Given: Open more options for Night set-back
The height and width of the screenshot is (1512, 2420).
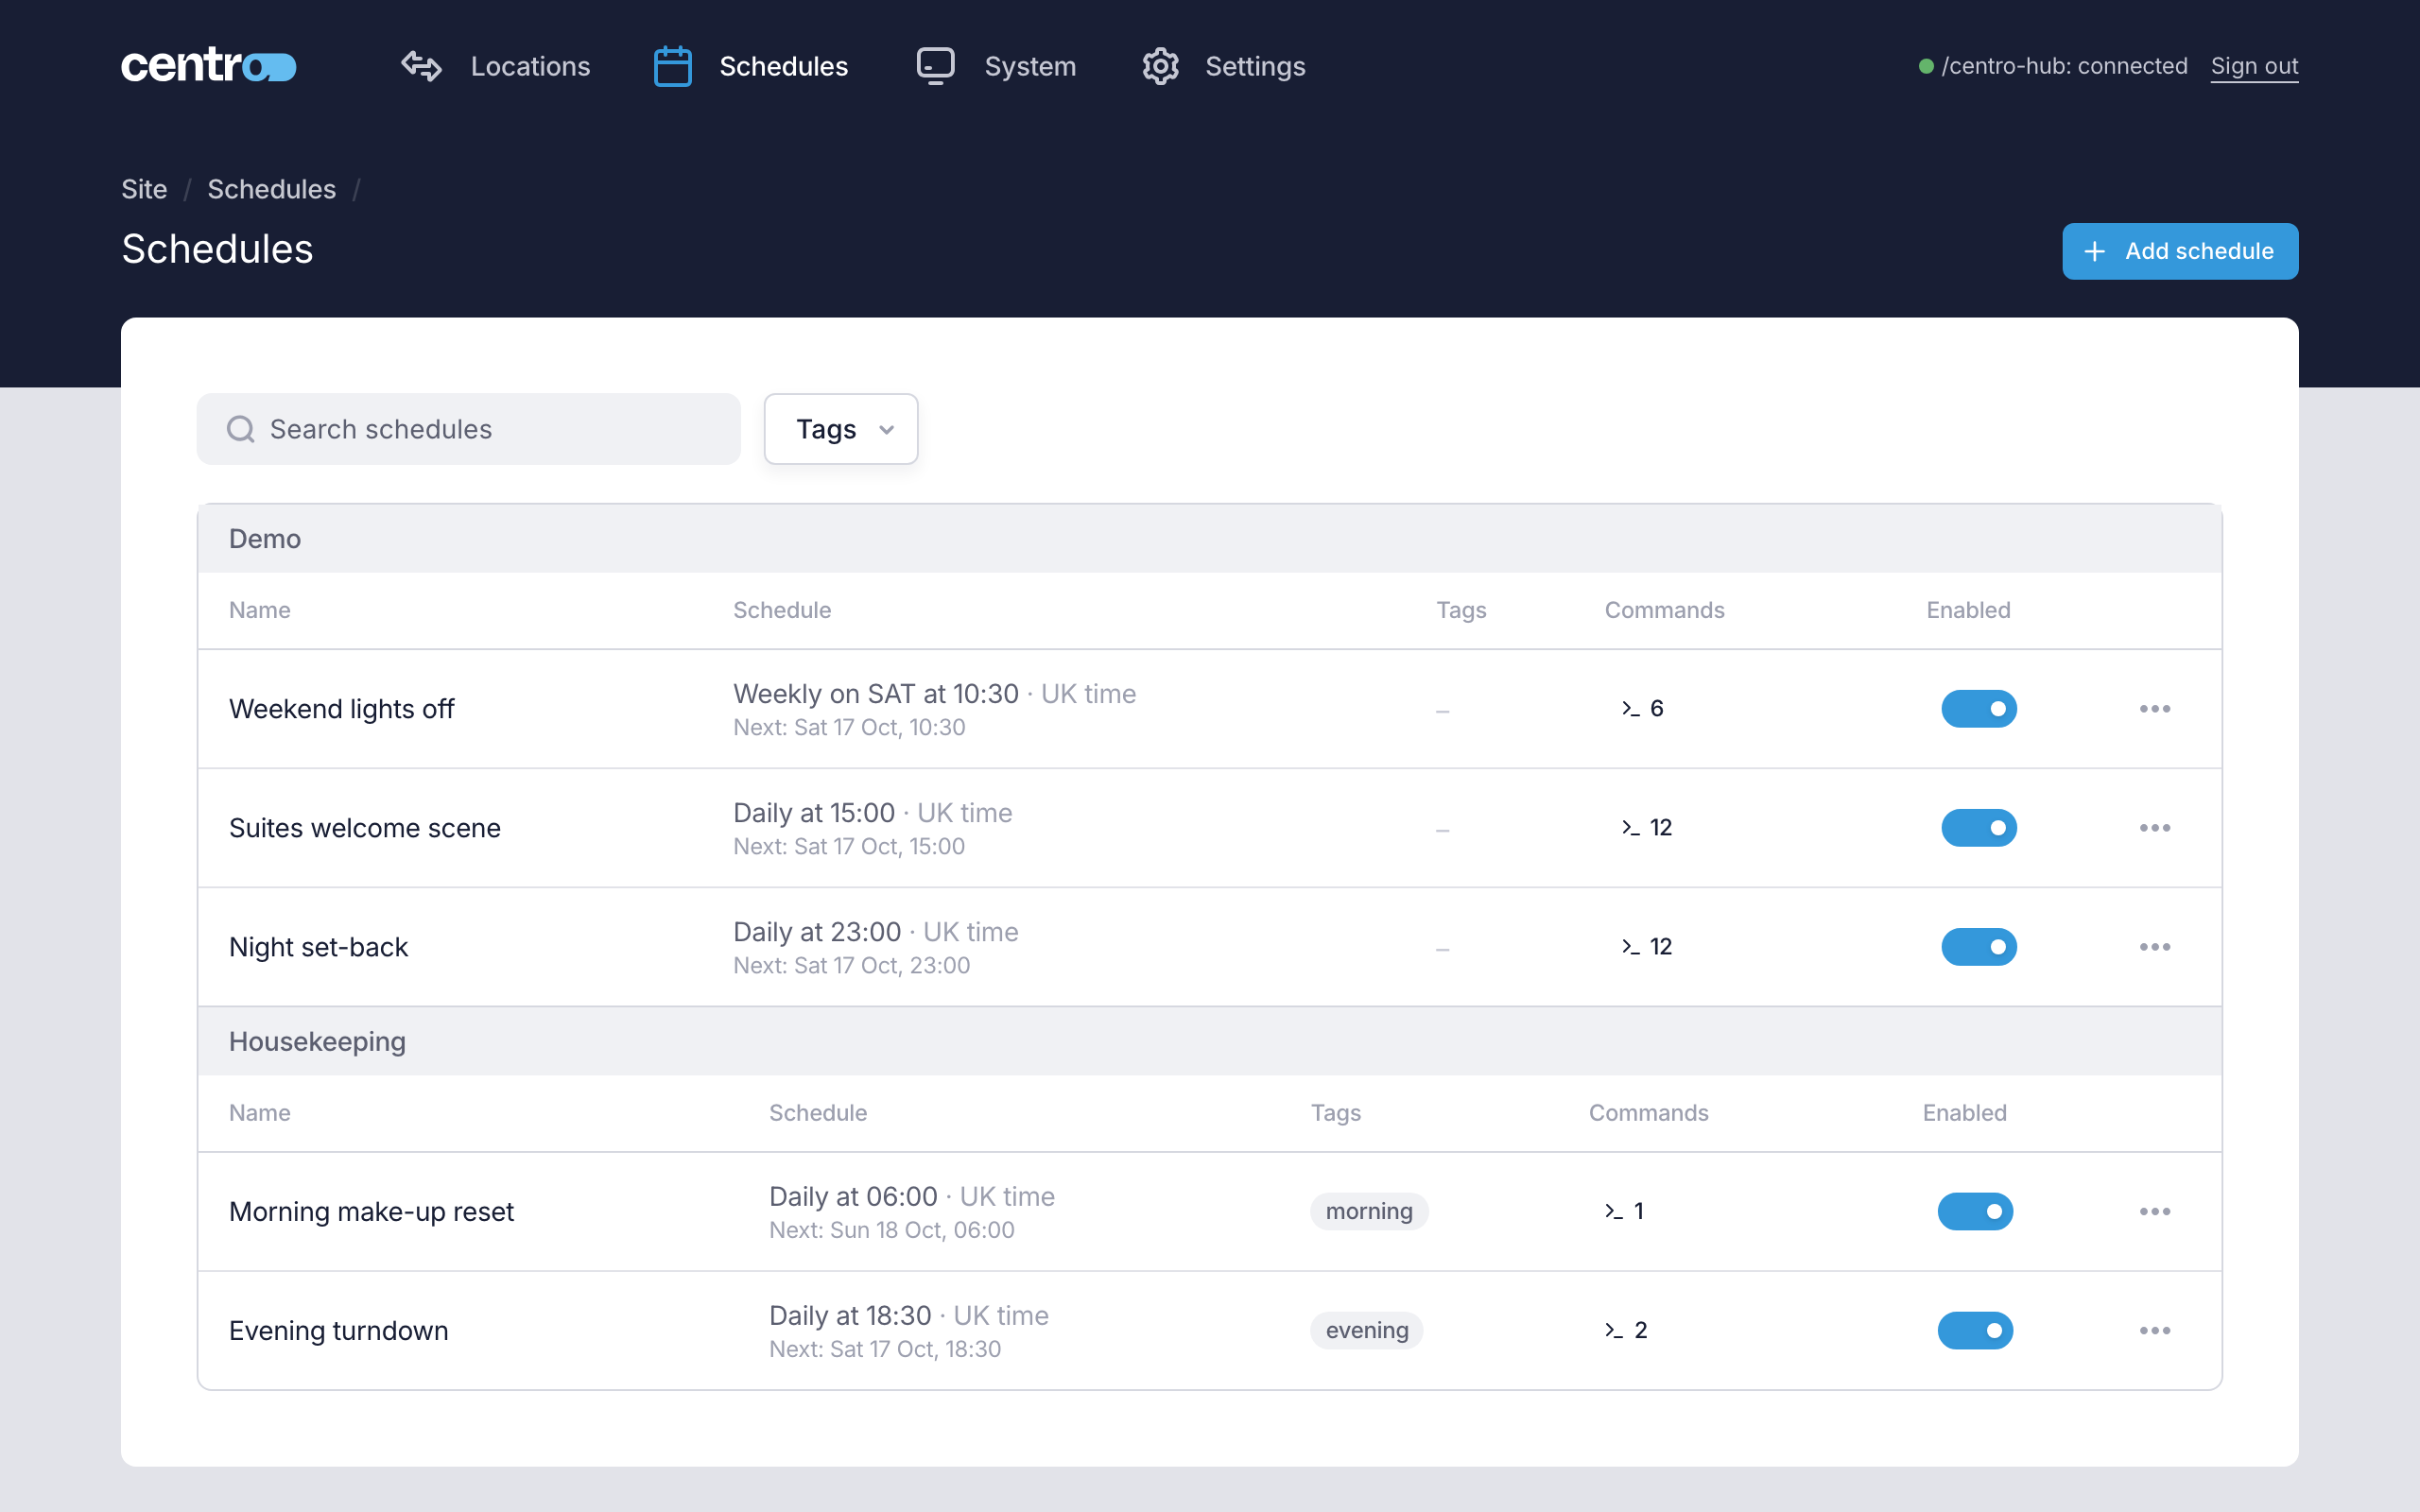Looking at the screenshot, I should [2155, 947].
